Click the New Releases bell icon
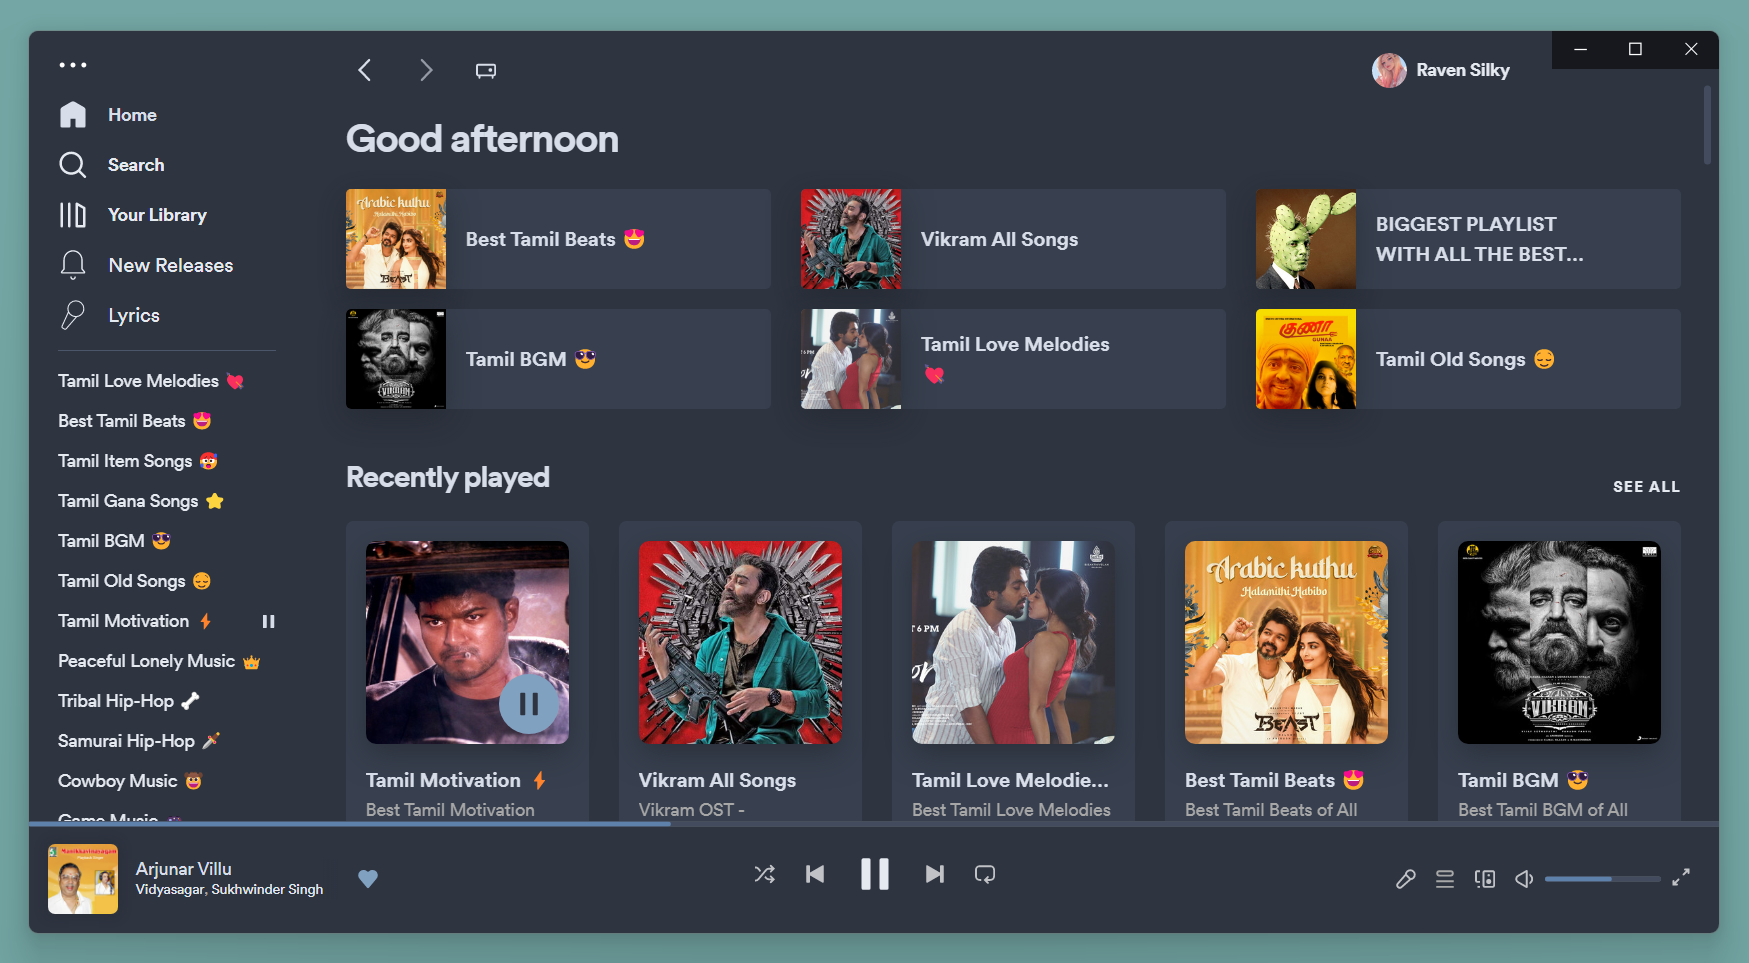Screen dimensions: 1749x963 73,265
